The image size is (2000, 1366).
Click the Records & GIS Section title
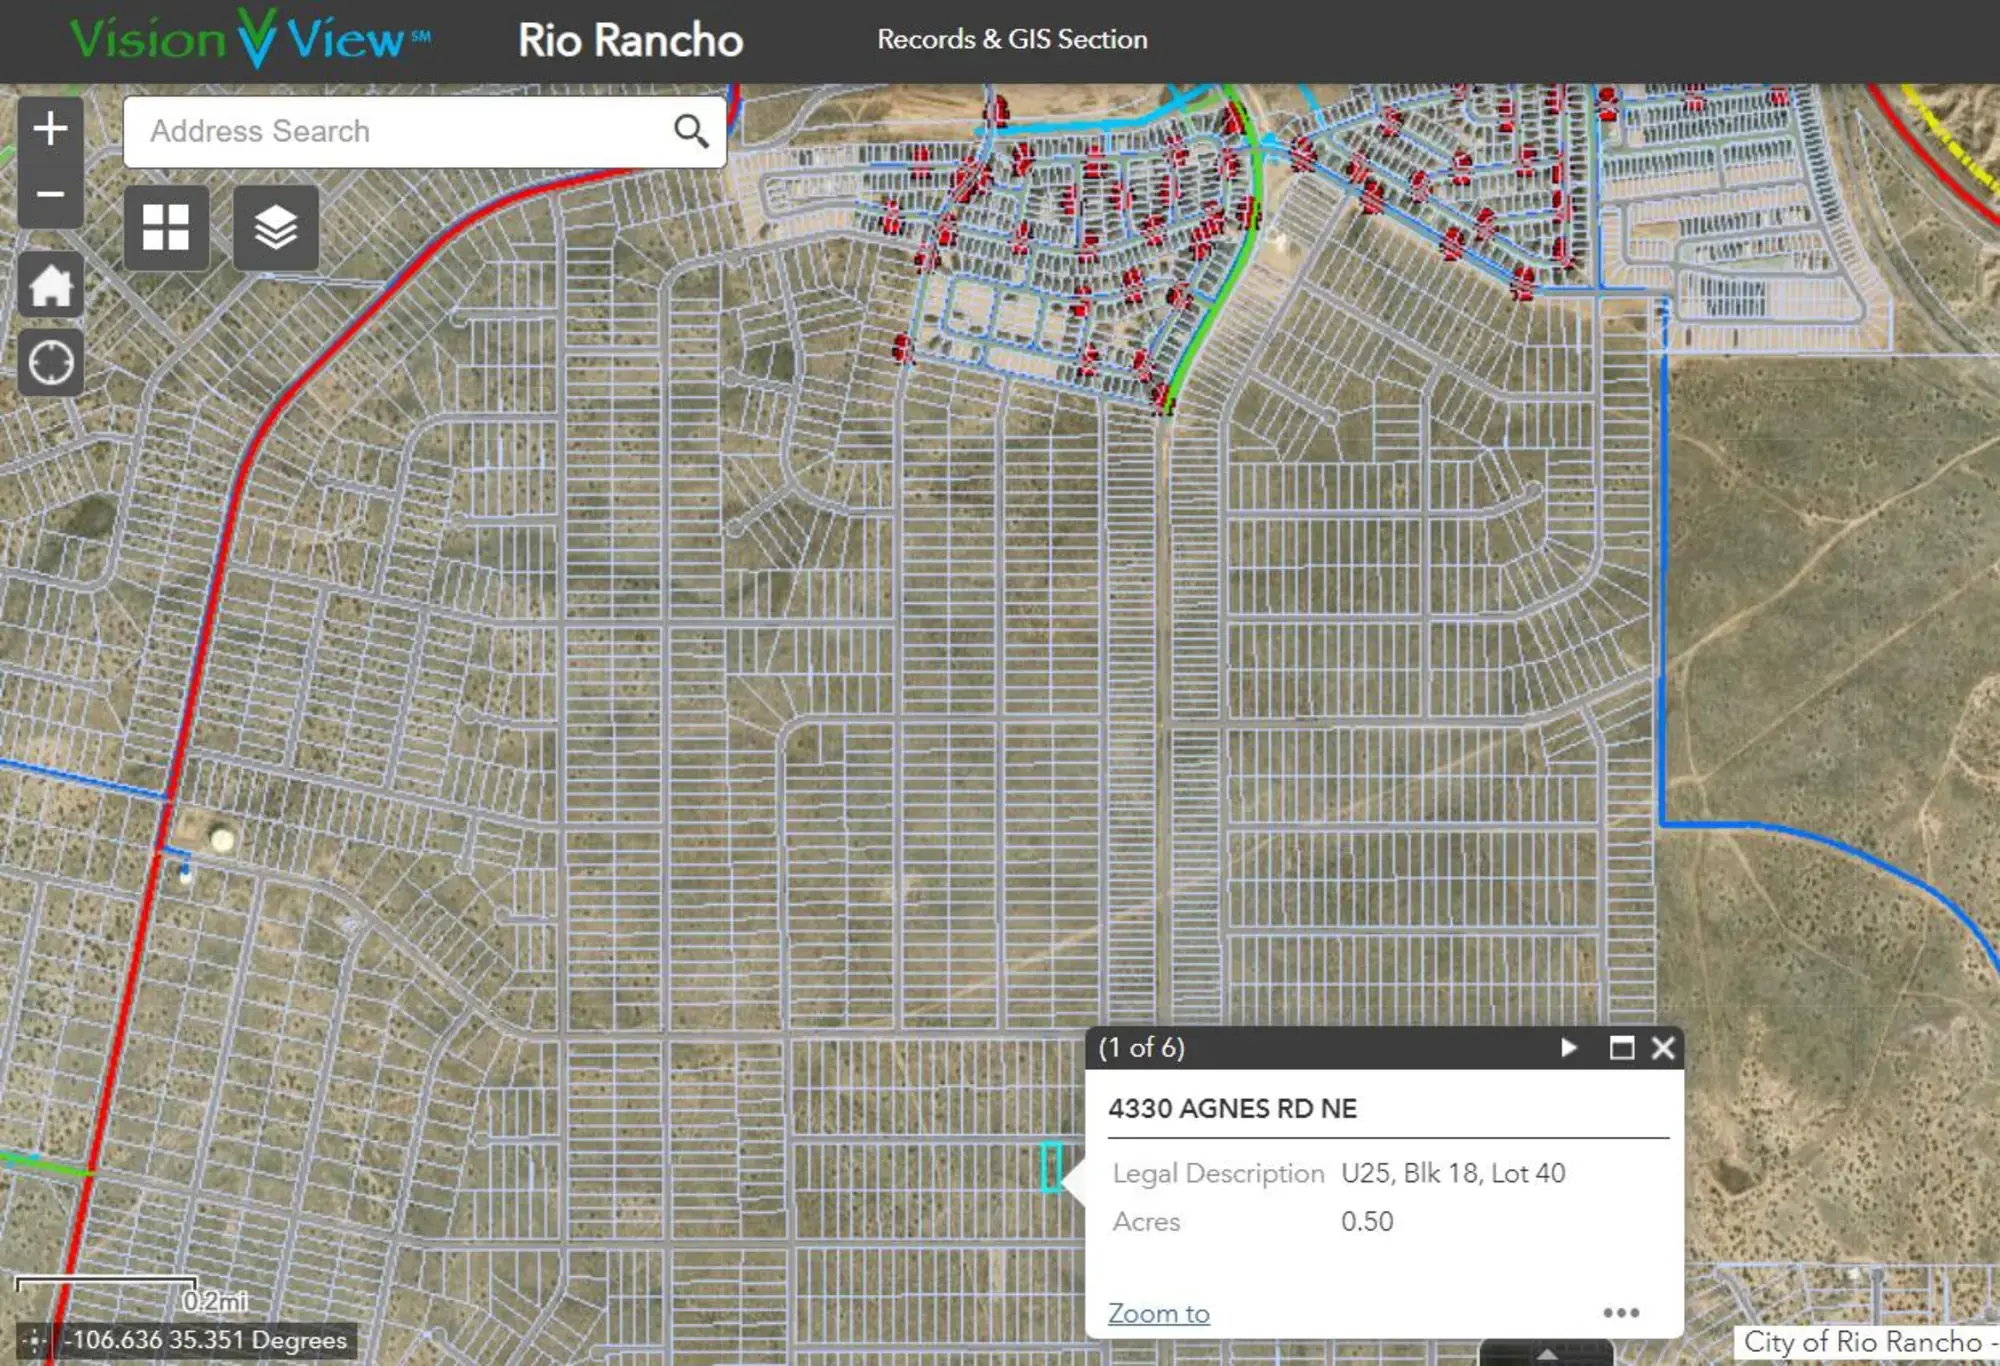(1012, 40)
